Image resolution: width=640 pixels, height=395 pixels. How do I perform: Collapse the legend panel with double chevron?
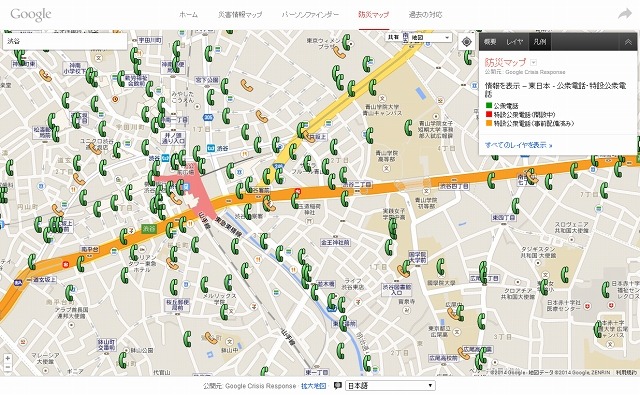(628, 42)
